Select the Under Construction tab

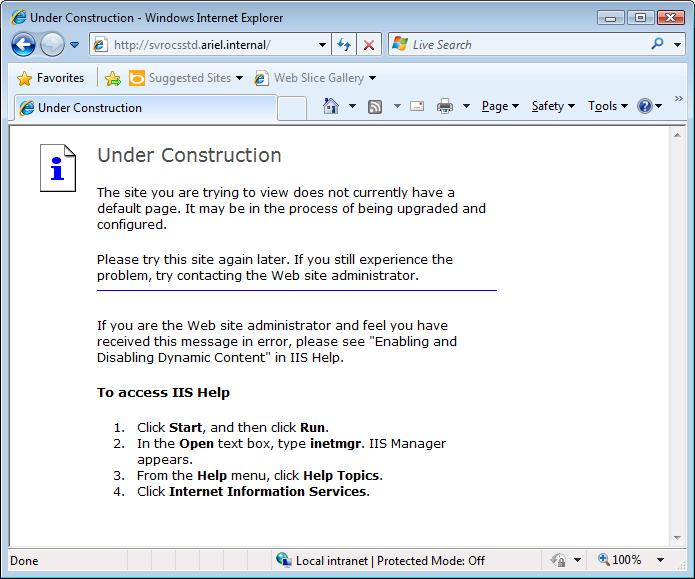[x=145, y=108]
